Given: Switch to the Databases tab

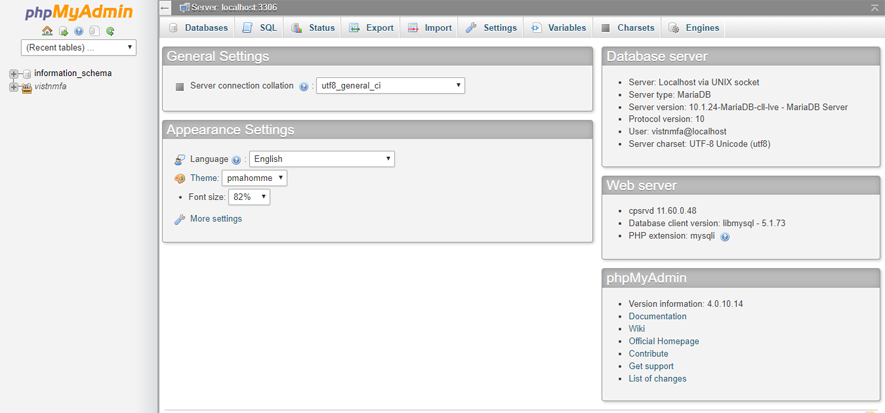Looking at the screenshot, I should [x=198, y=28].
